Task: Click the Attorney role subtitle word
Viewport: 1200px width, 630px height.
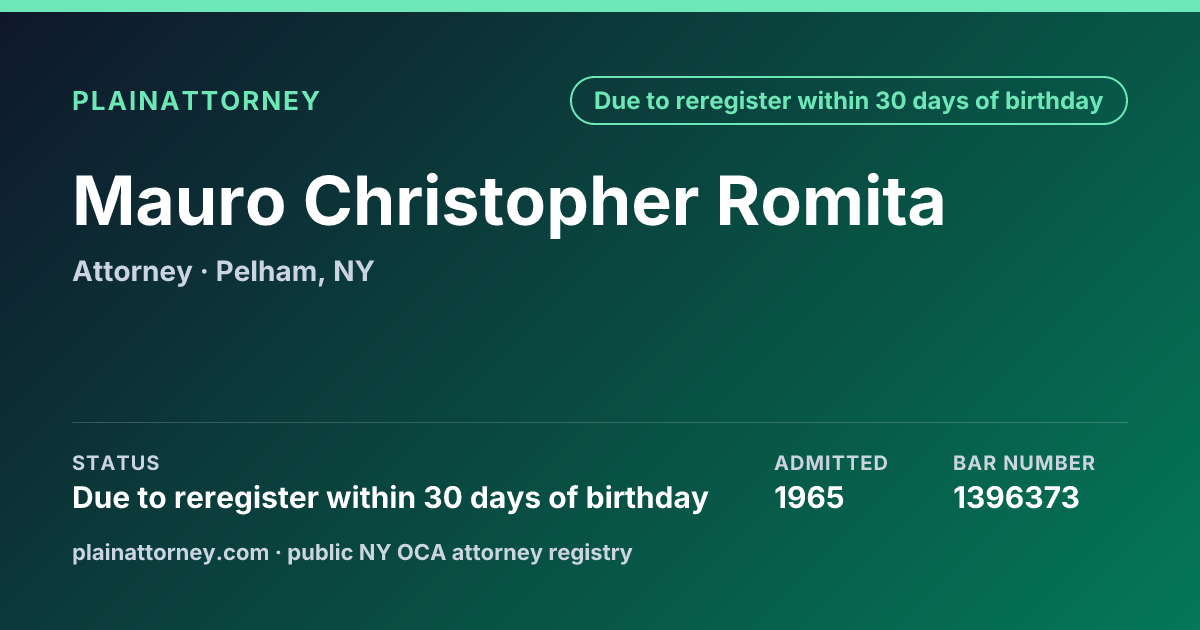Action: (132, 271)
